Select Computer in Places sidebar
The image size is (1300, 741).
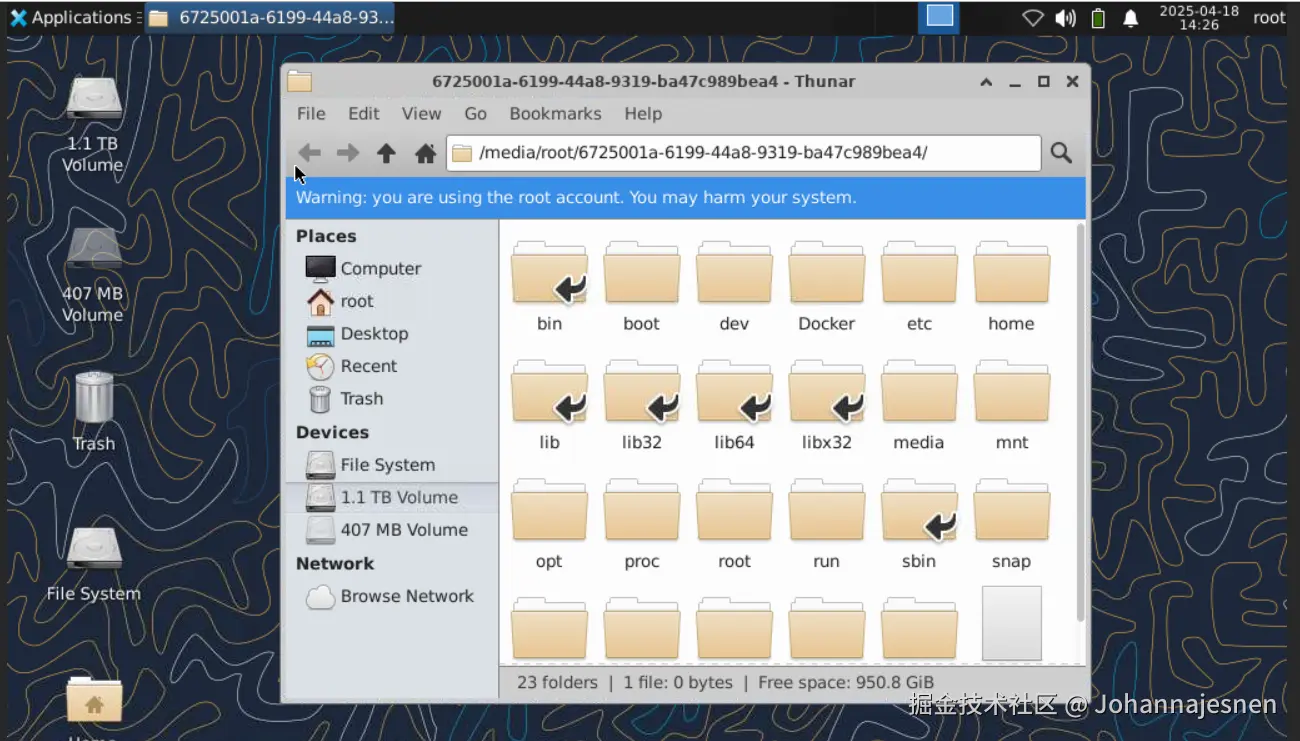pos(391,268)
